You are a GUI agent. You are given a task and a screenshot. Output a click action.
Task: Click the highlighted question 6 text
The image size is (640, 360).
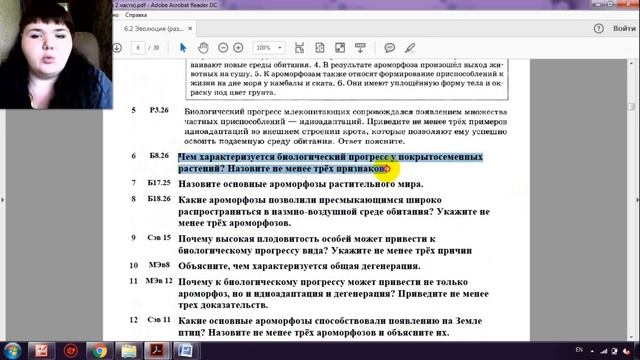pyautogui.click(x=330, y=162)
